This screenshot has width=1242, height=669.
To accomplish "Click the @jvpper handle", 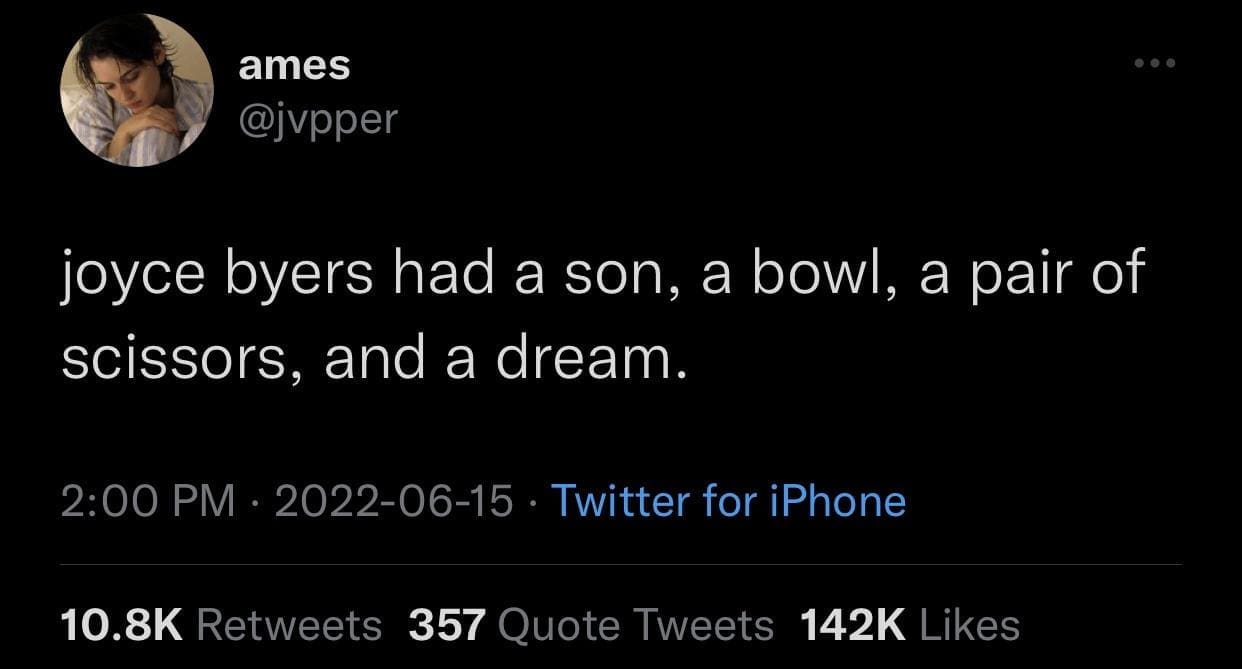I will tap(318, 120).
